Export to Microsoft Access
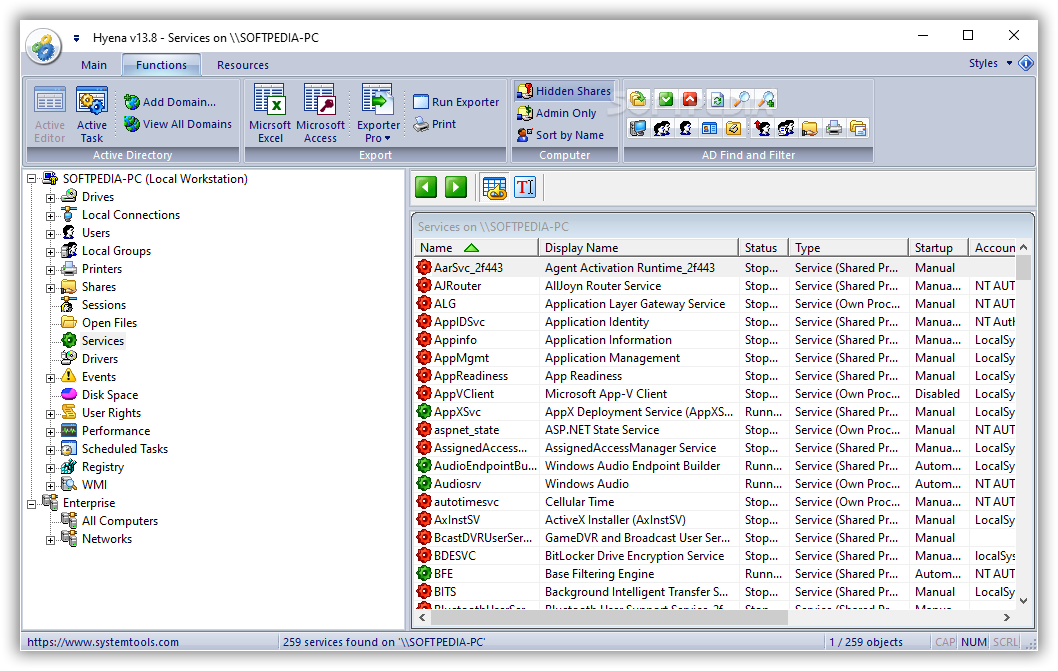 tap(320, 114)
